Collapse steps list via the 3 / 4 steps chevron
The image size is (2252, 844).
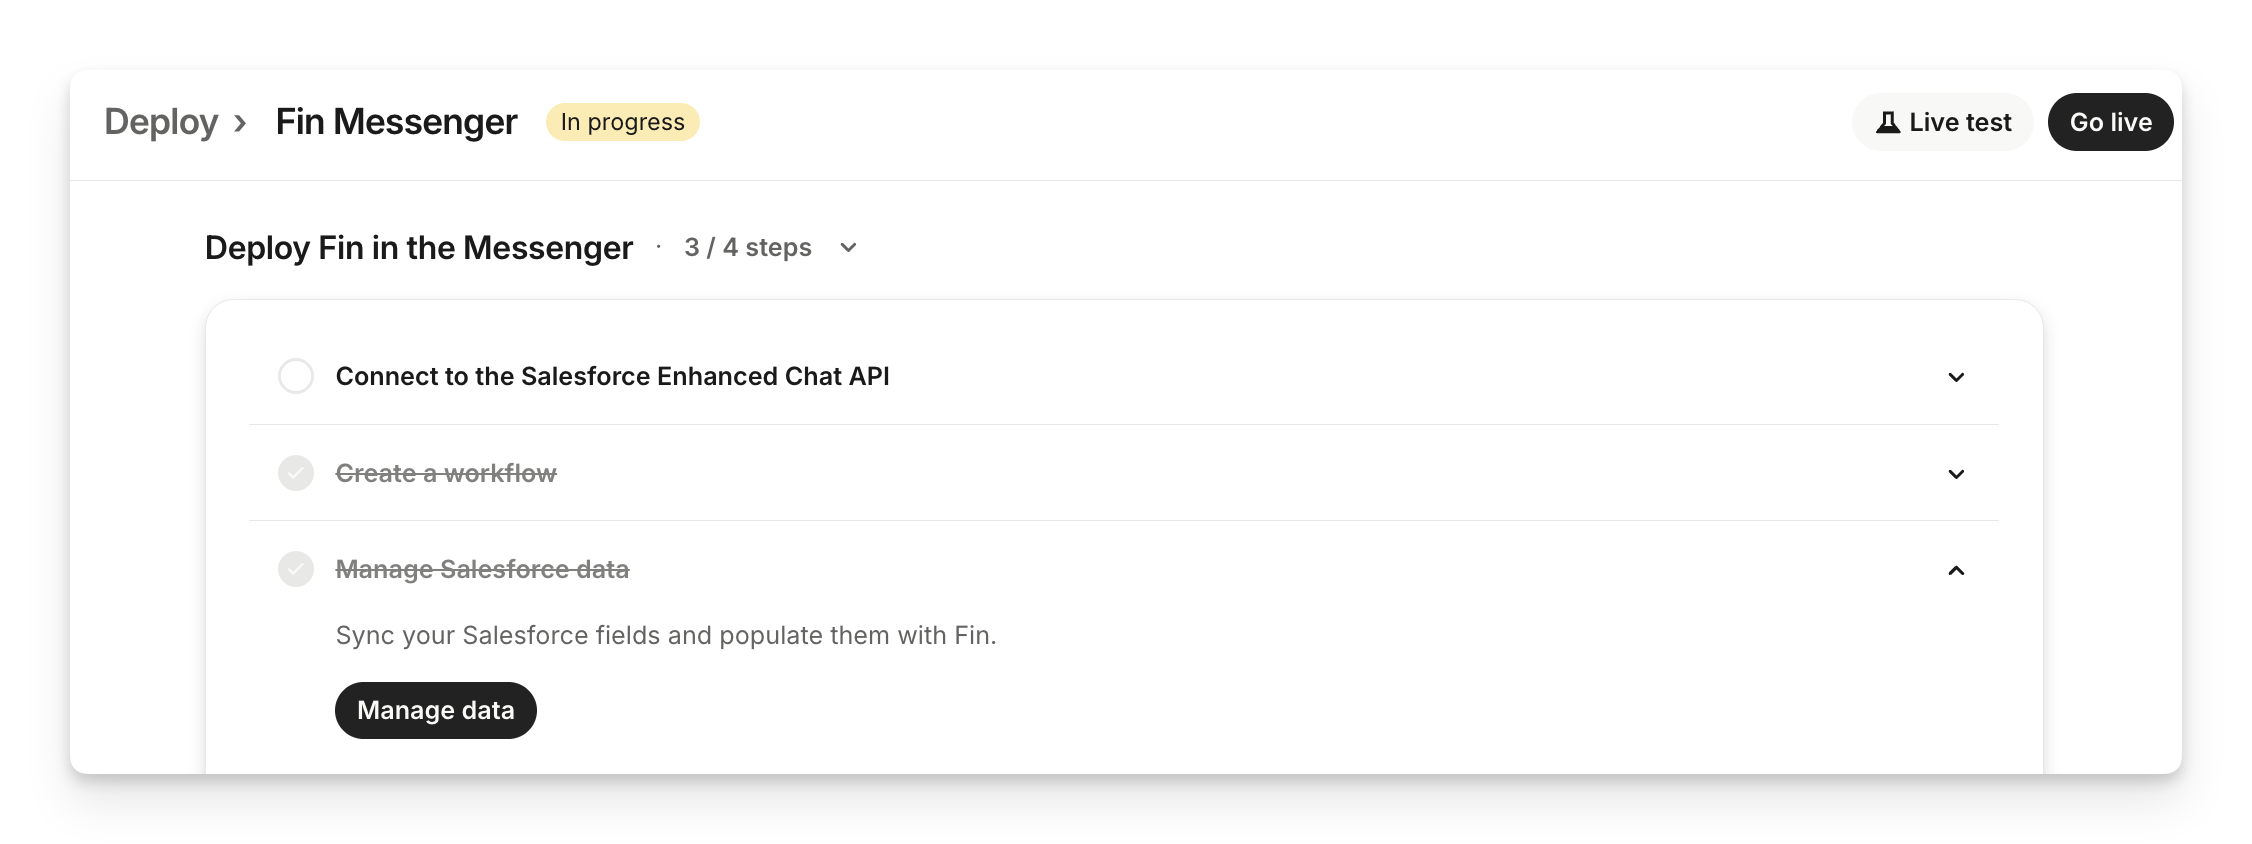848,248
